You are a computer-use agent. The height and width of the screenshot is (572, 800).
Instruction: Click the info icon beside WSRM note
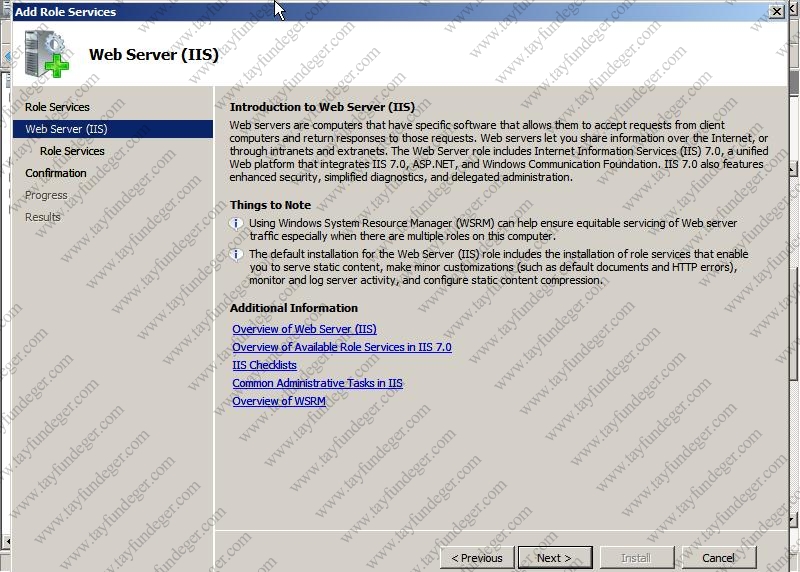(236, 223)
